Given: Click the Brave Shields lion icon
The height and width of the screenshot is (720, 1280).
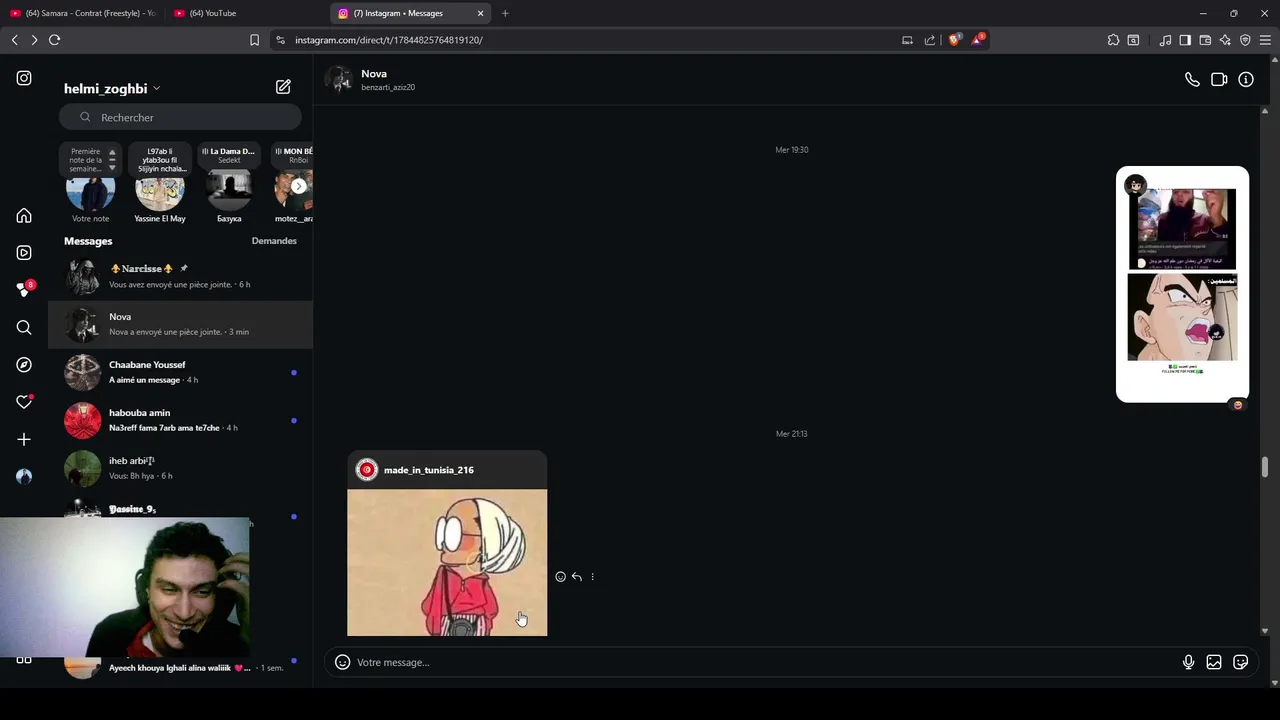Looking at the screenshot, I should pyautogui.click(x=954, y=40).
